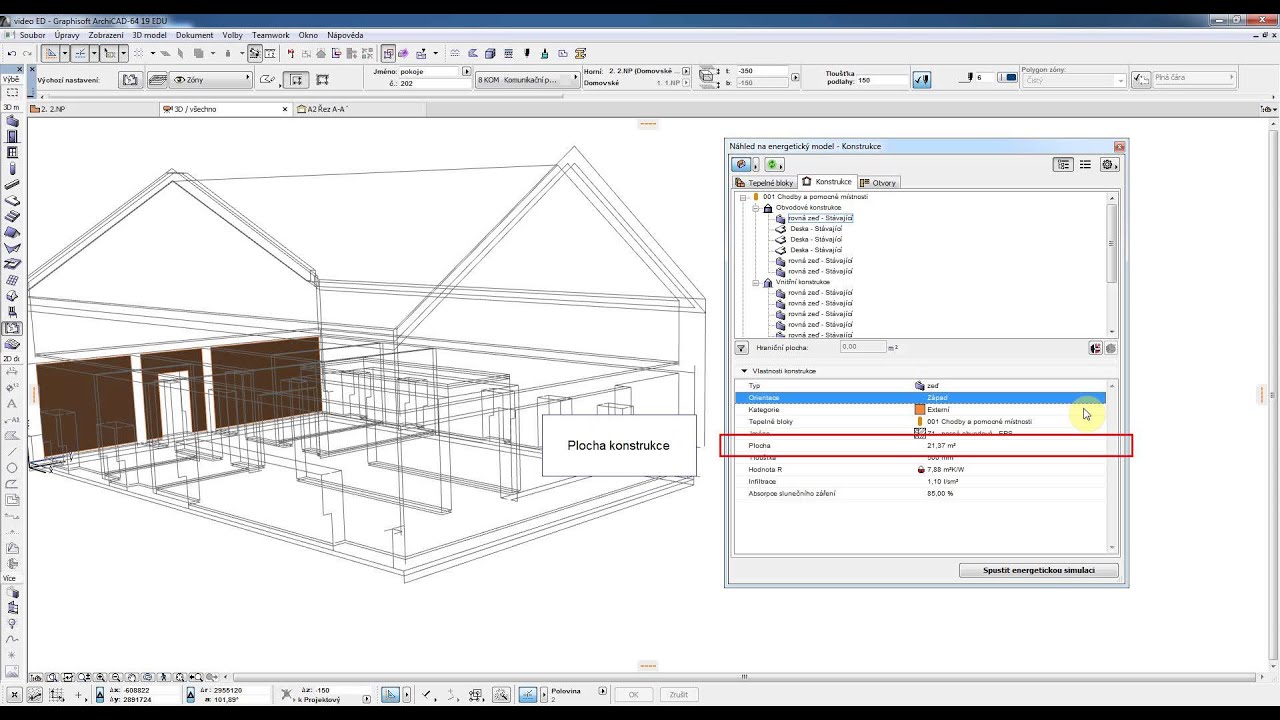
Task: Open the Nápověda menu
Action: [345, 35]
